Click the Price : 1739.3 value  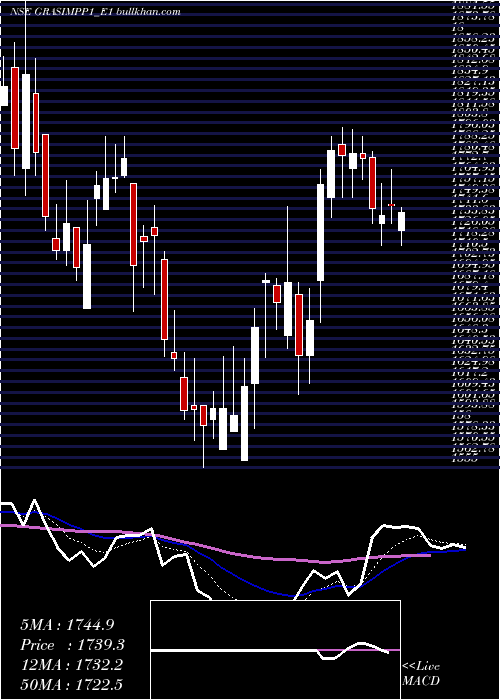(72, 645)
